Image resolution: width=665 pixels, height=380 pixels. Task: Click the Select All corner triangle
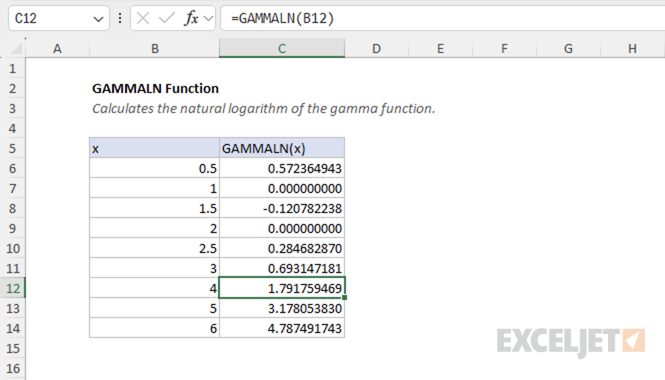tap(16, 49)
